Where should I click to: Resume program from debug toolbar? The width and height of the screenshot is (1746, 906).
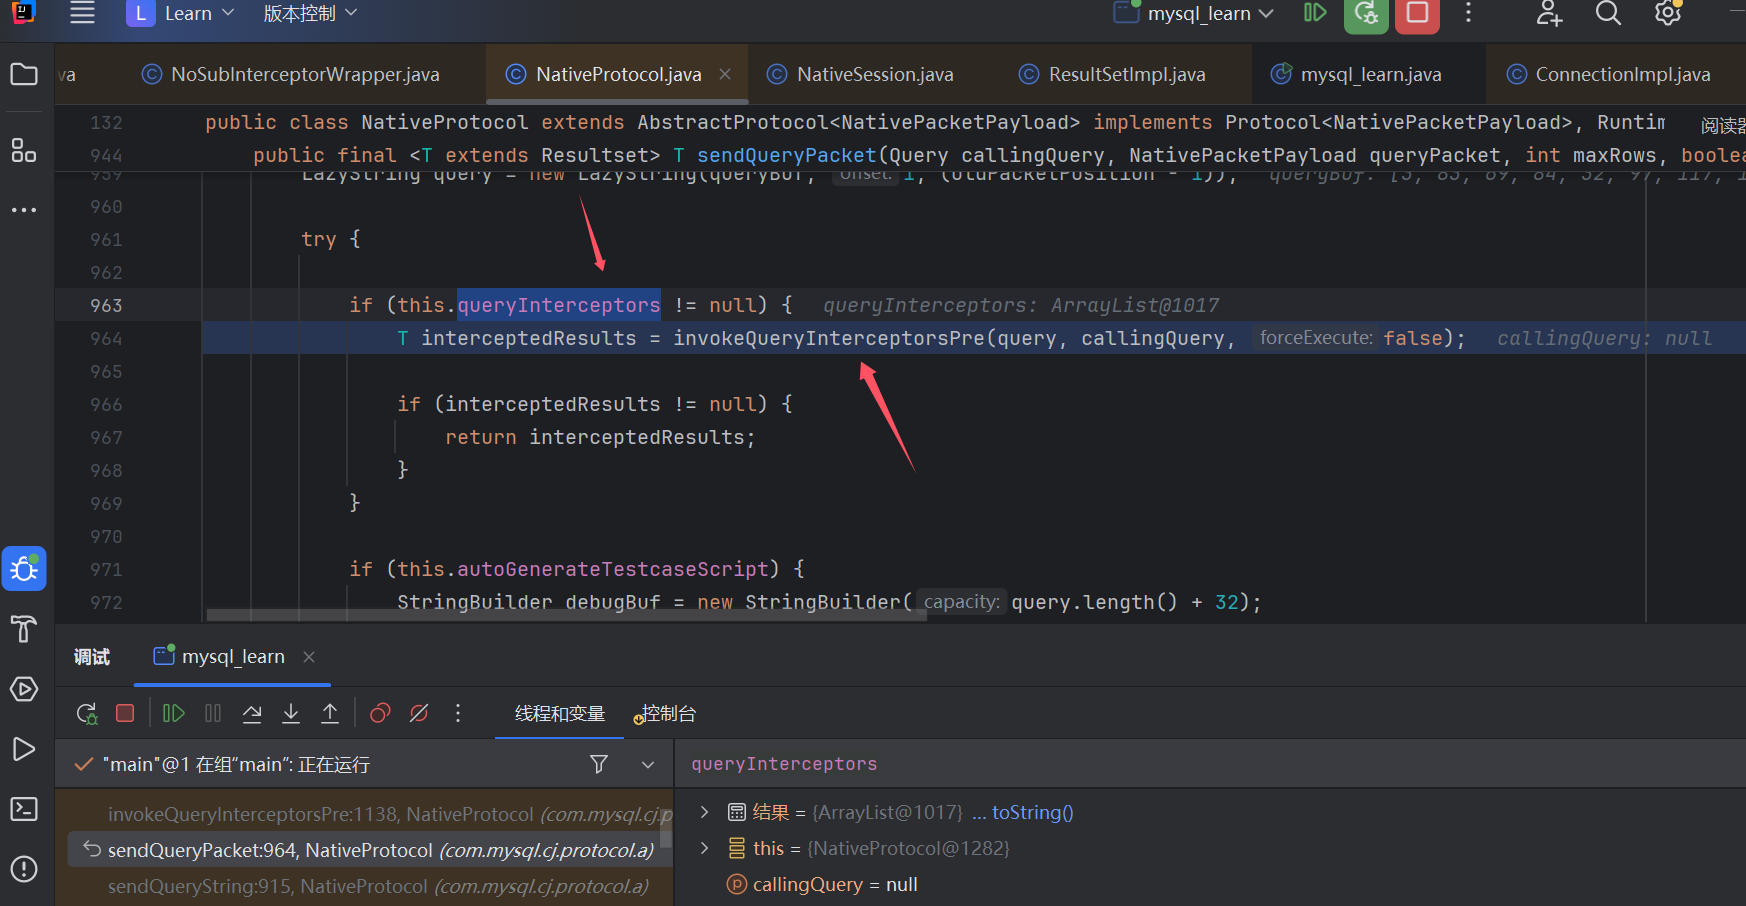tap(173, 713)
